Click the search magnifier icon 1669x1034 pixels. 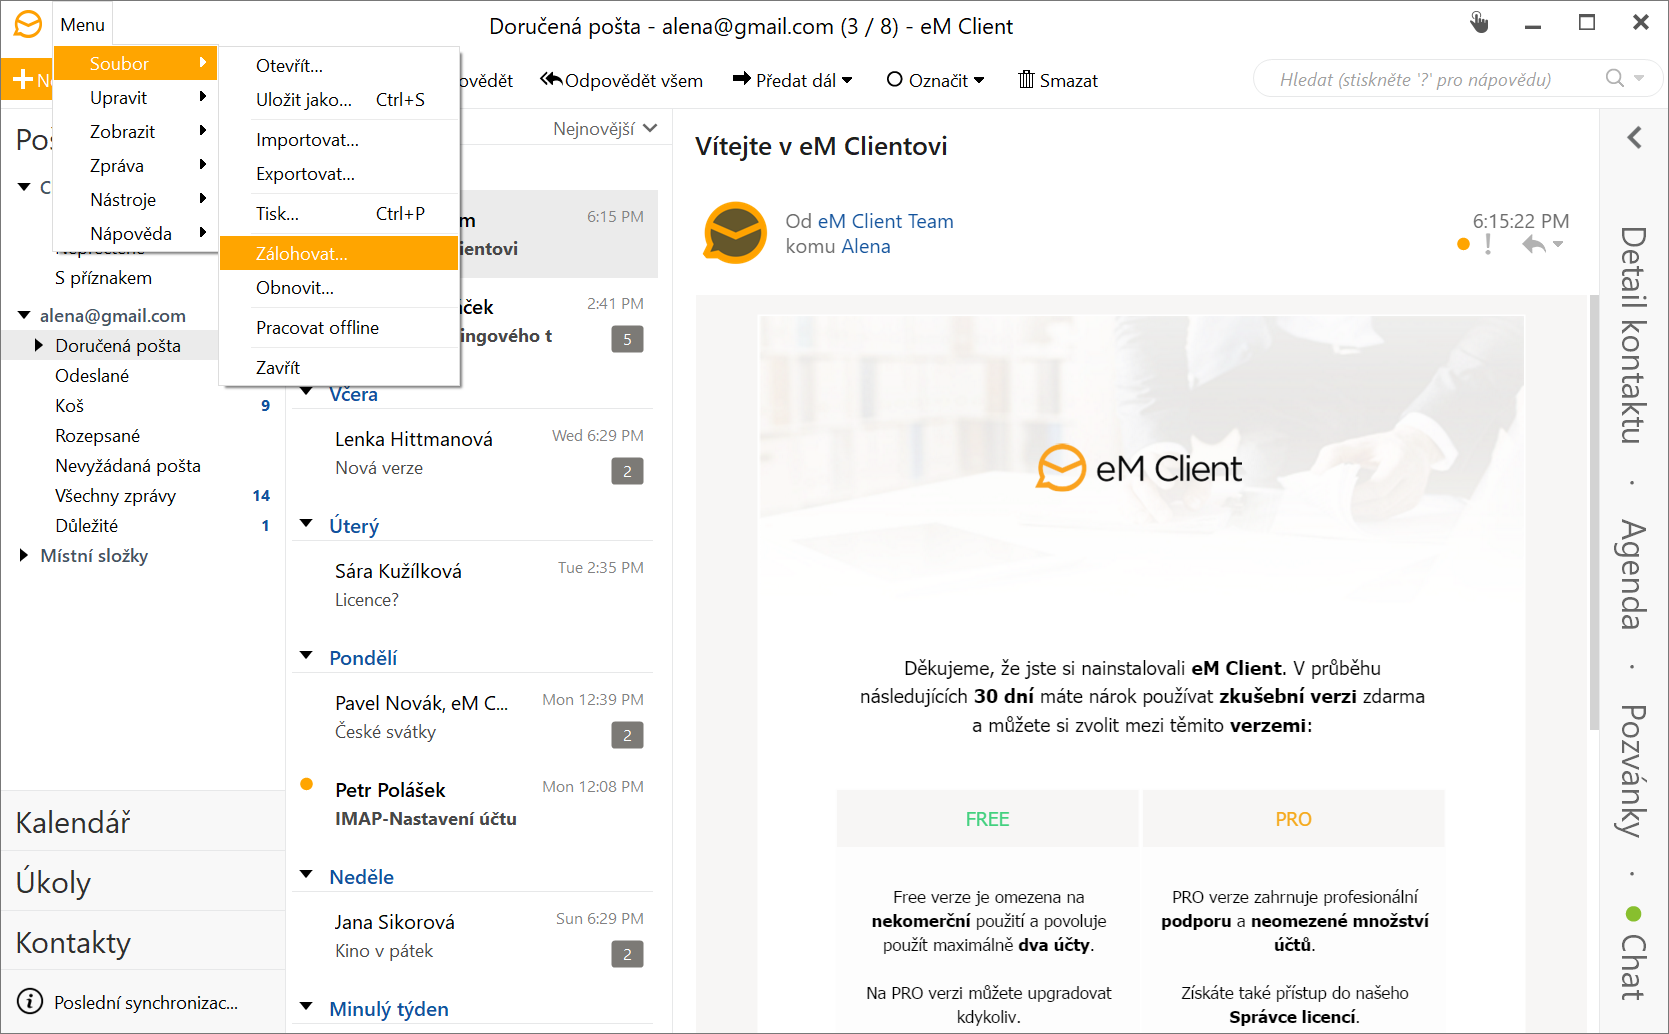(x=1615, y=78)
